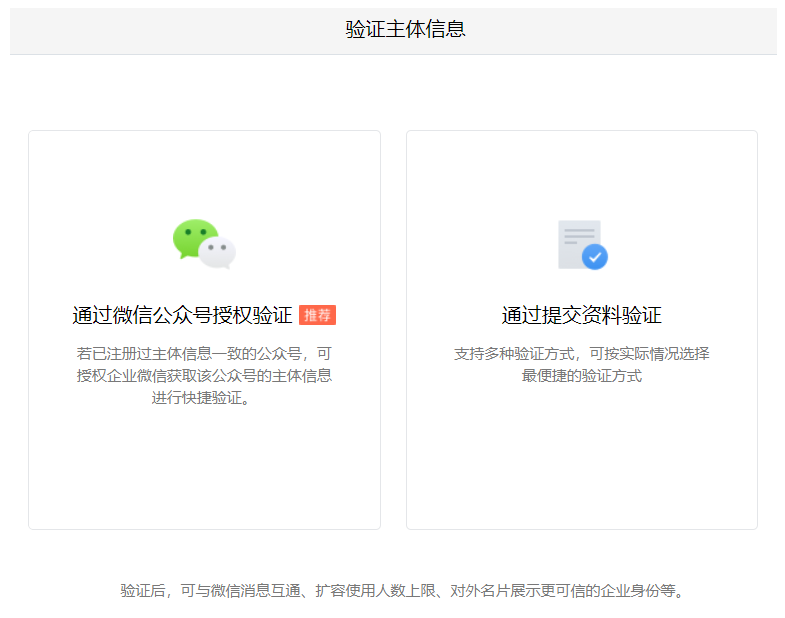Click the red 推荐 badge
This screenshot has height=618, width=785.
pos(317,315)
